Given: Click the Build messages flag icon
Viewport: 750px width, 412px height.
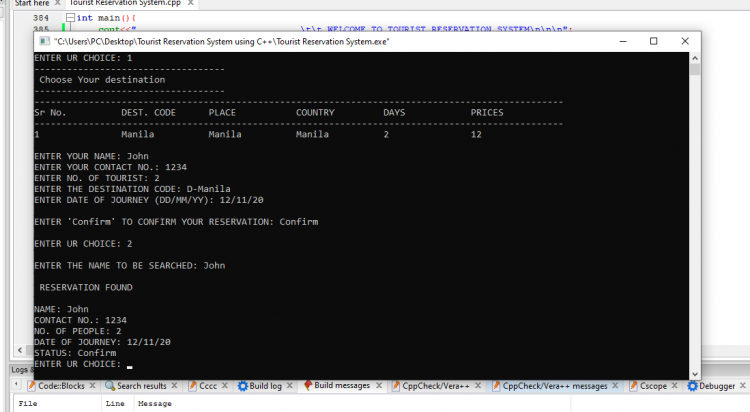Looking at the screenshot, I should [308, 385].
